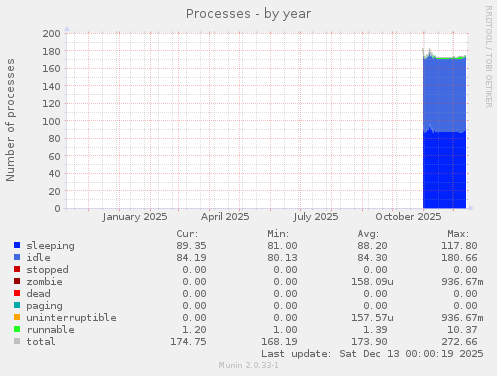This screenshot has width=497, height=376.
Task: Click sleeping current value 89.35
Action: (x=191, y=246)
